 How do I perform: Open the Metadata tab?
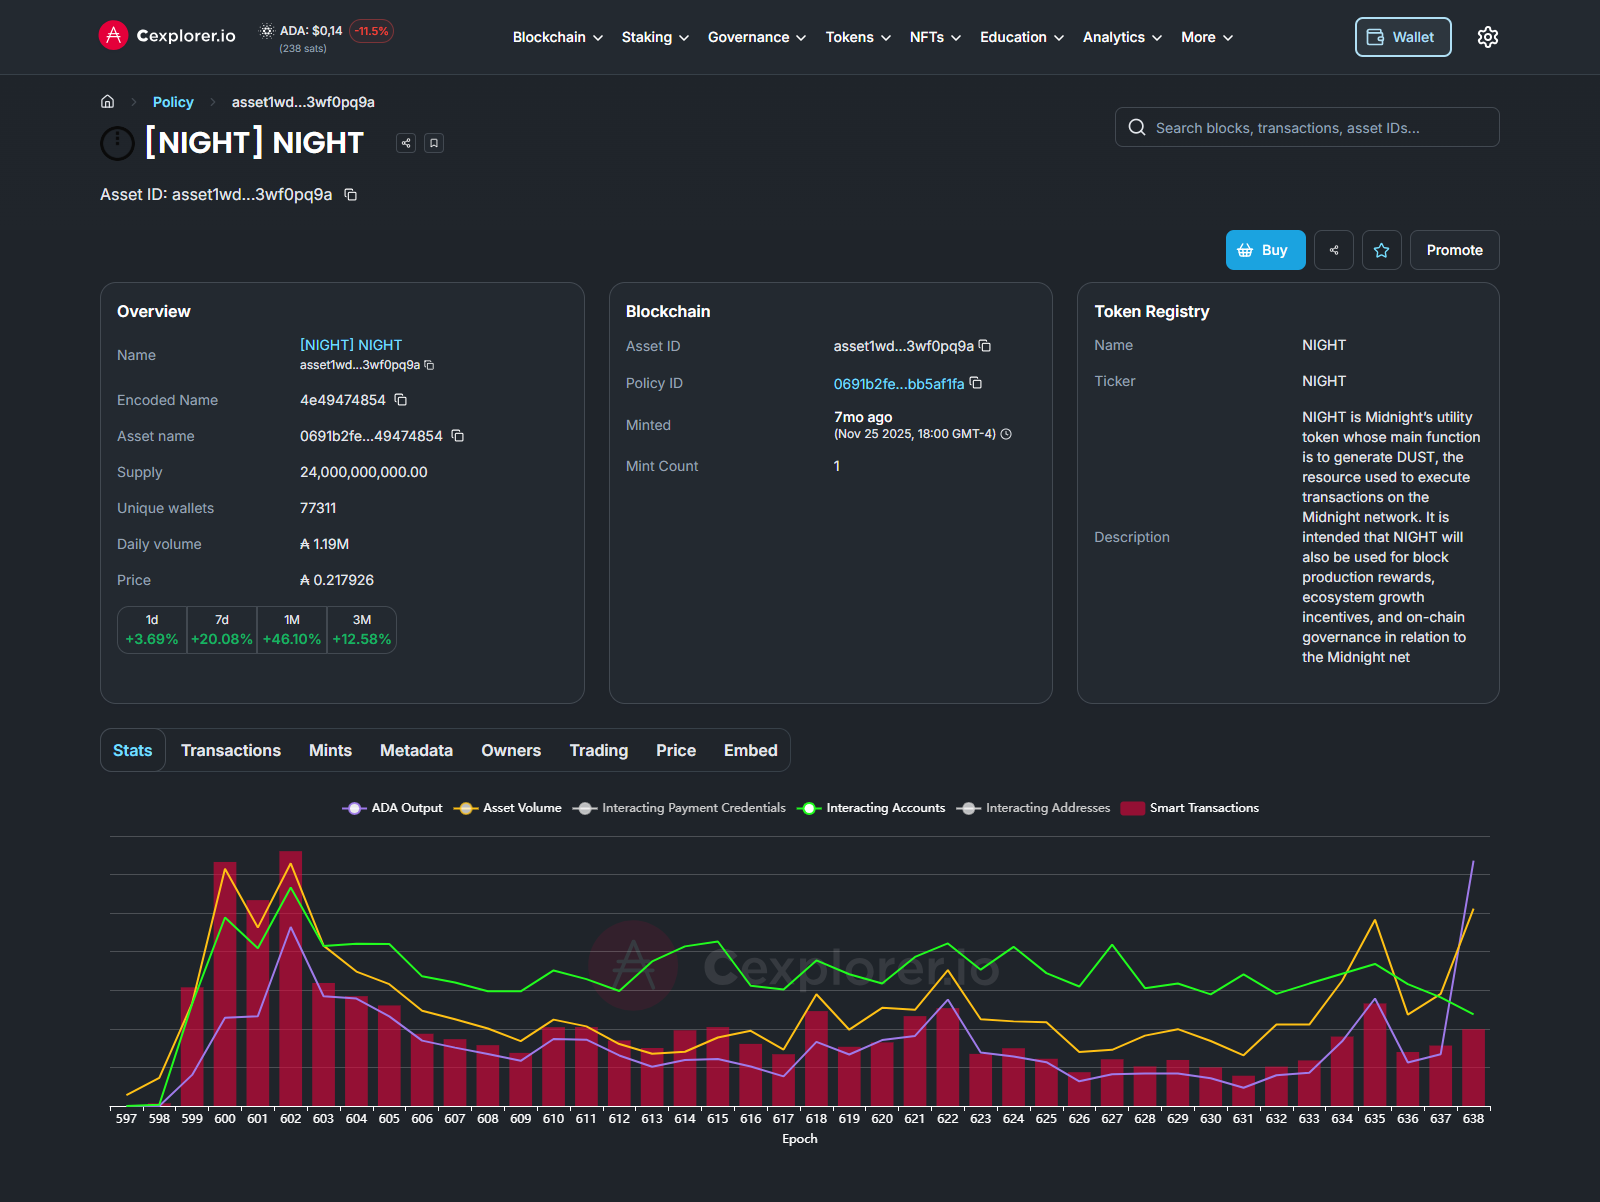[x=416, y=750]
